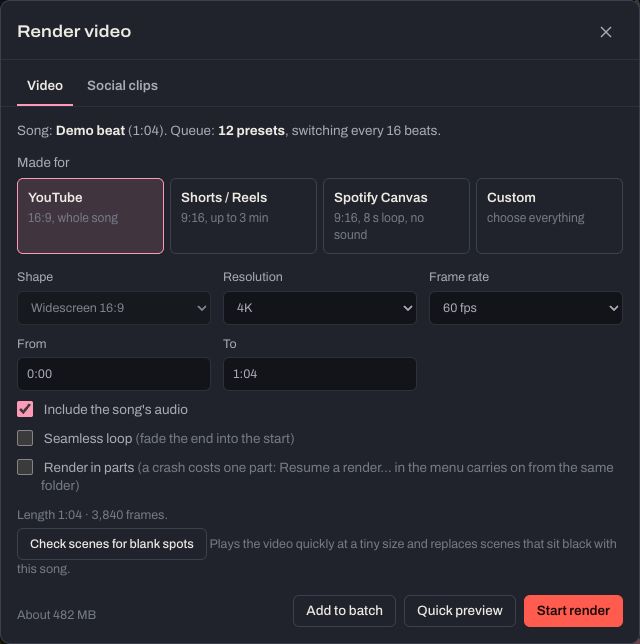This screenshot has height=644, width=640.
Task: Expand the Resolution dropdown showing 4K
Action: 320,308
